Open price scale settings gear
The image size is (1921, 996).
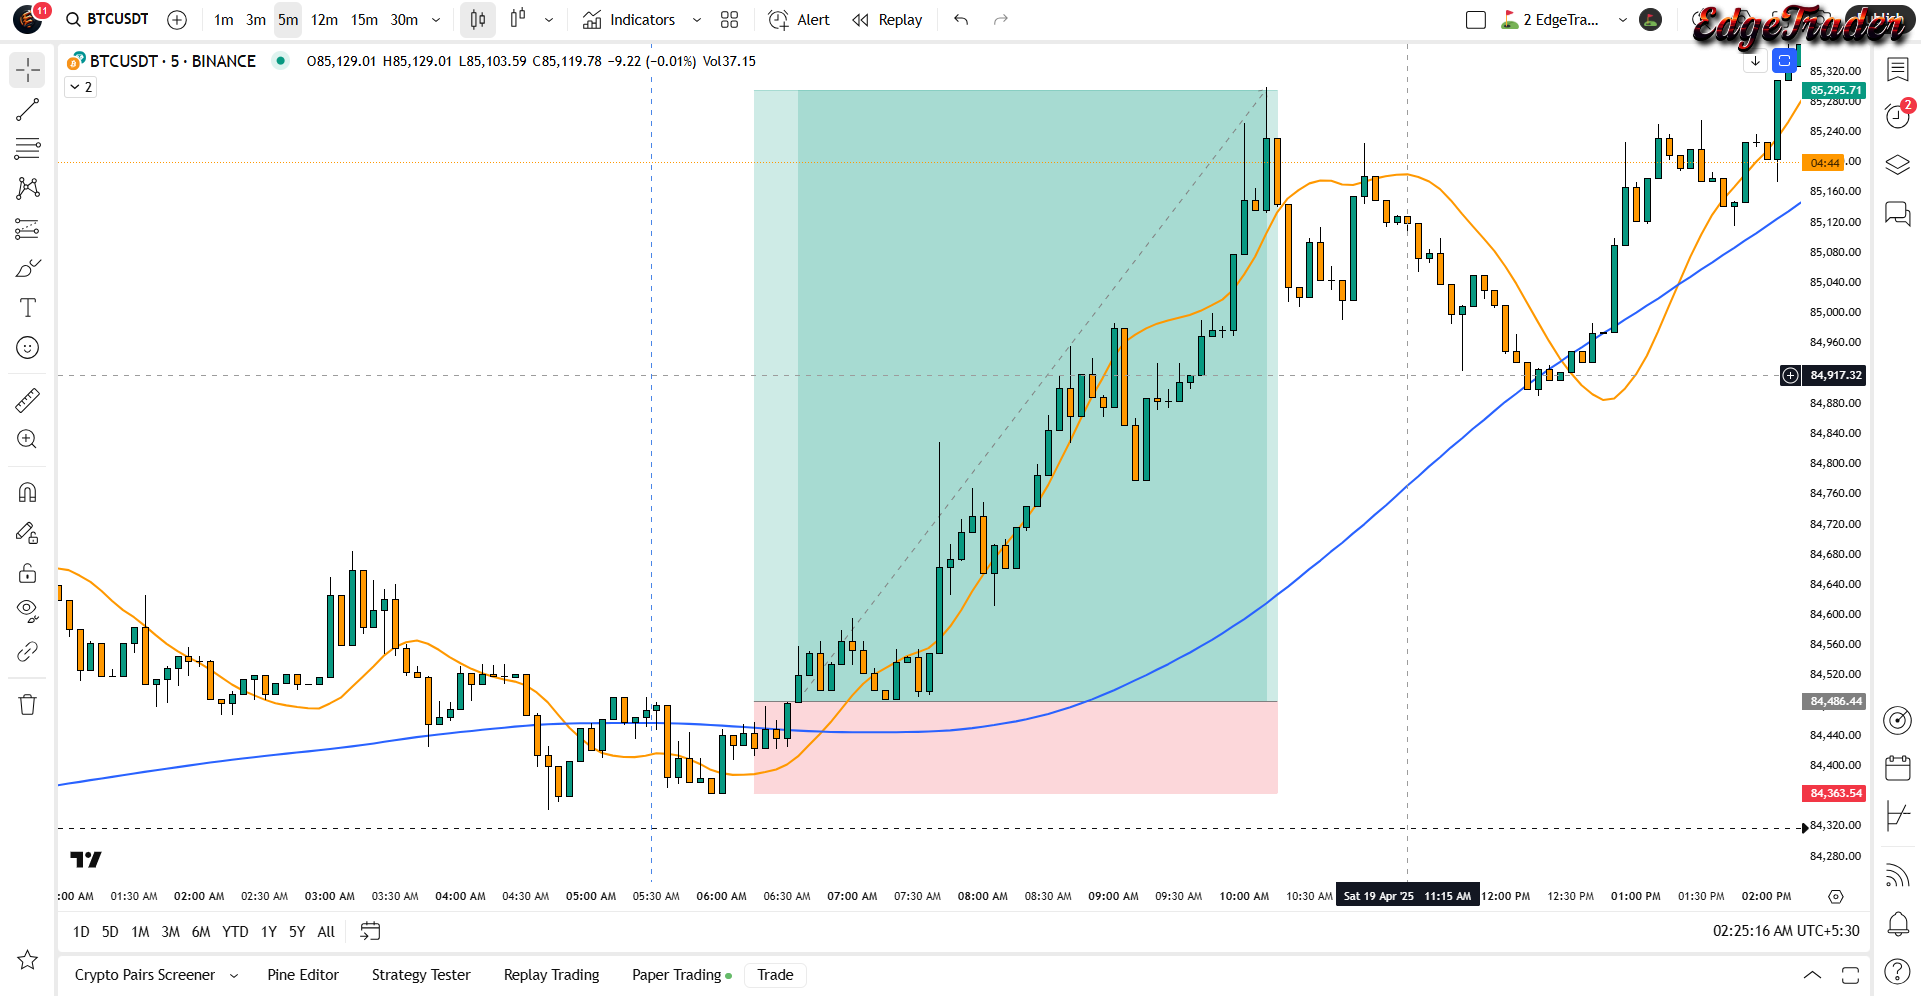pyautogui.click(x=1836, y=896)
